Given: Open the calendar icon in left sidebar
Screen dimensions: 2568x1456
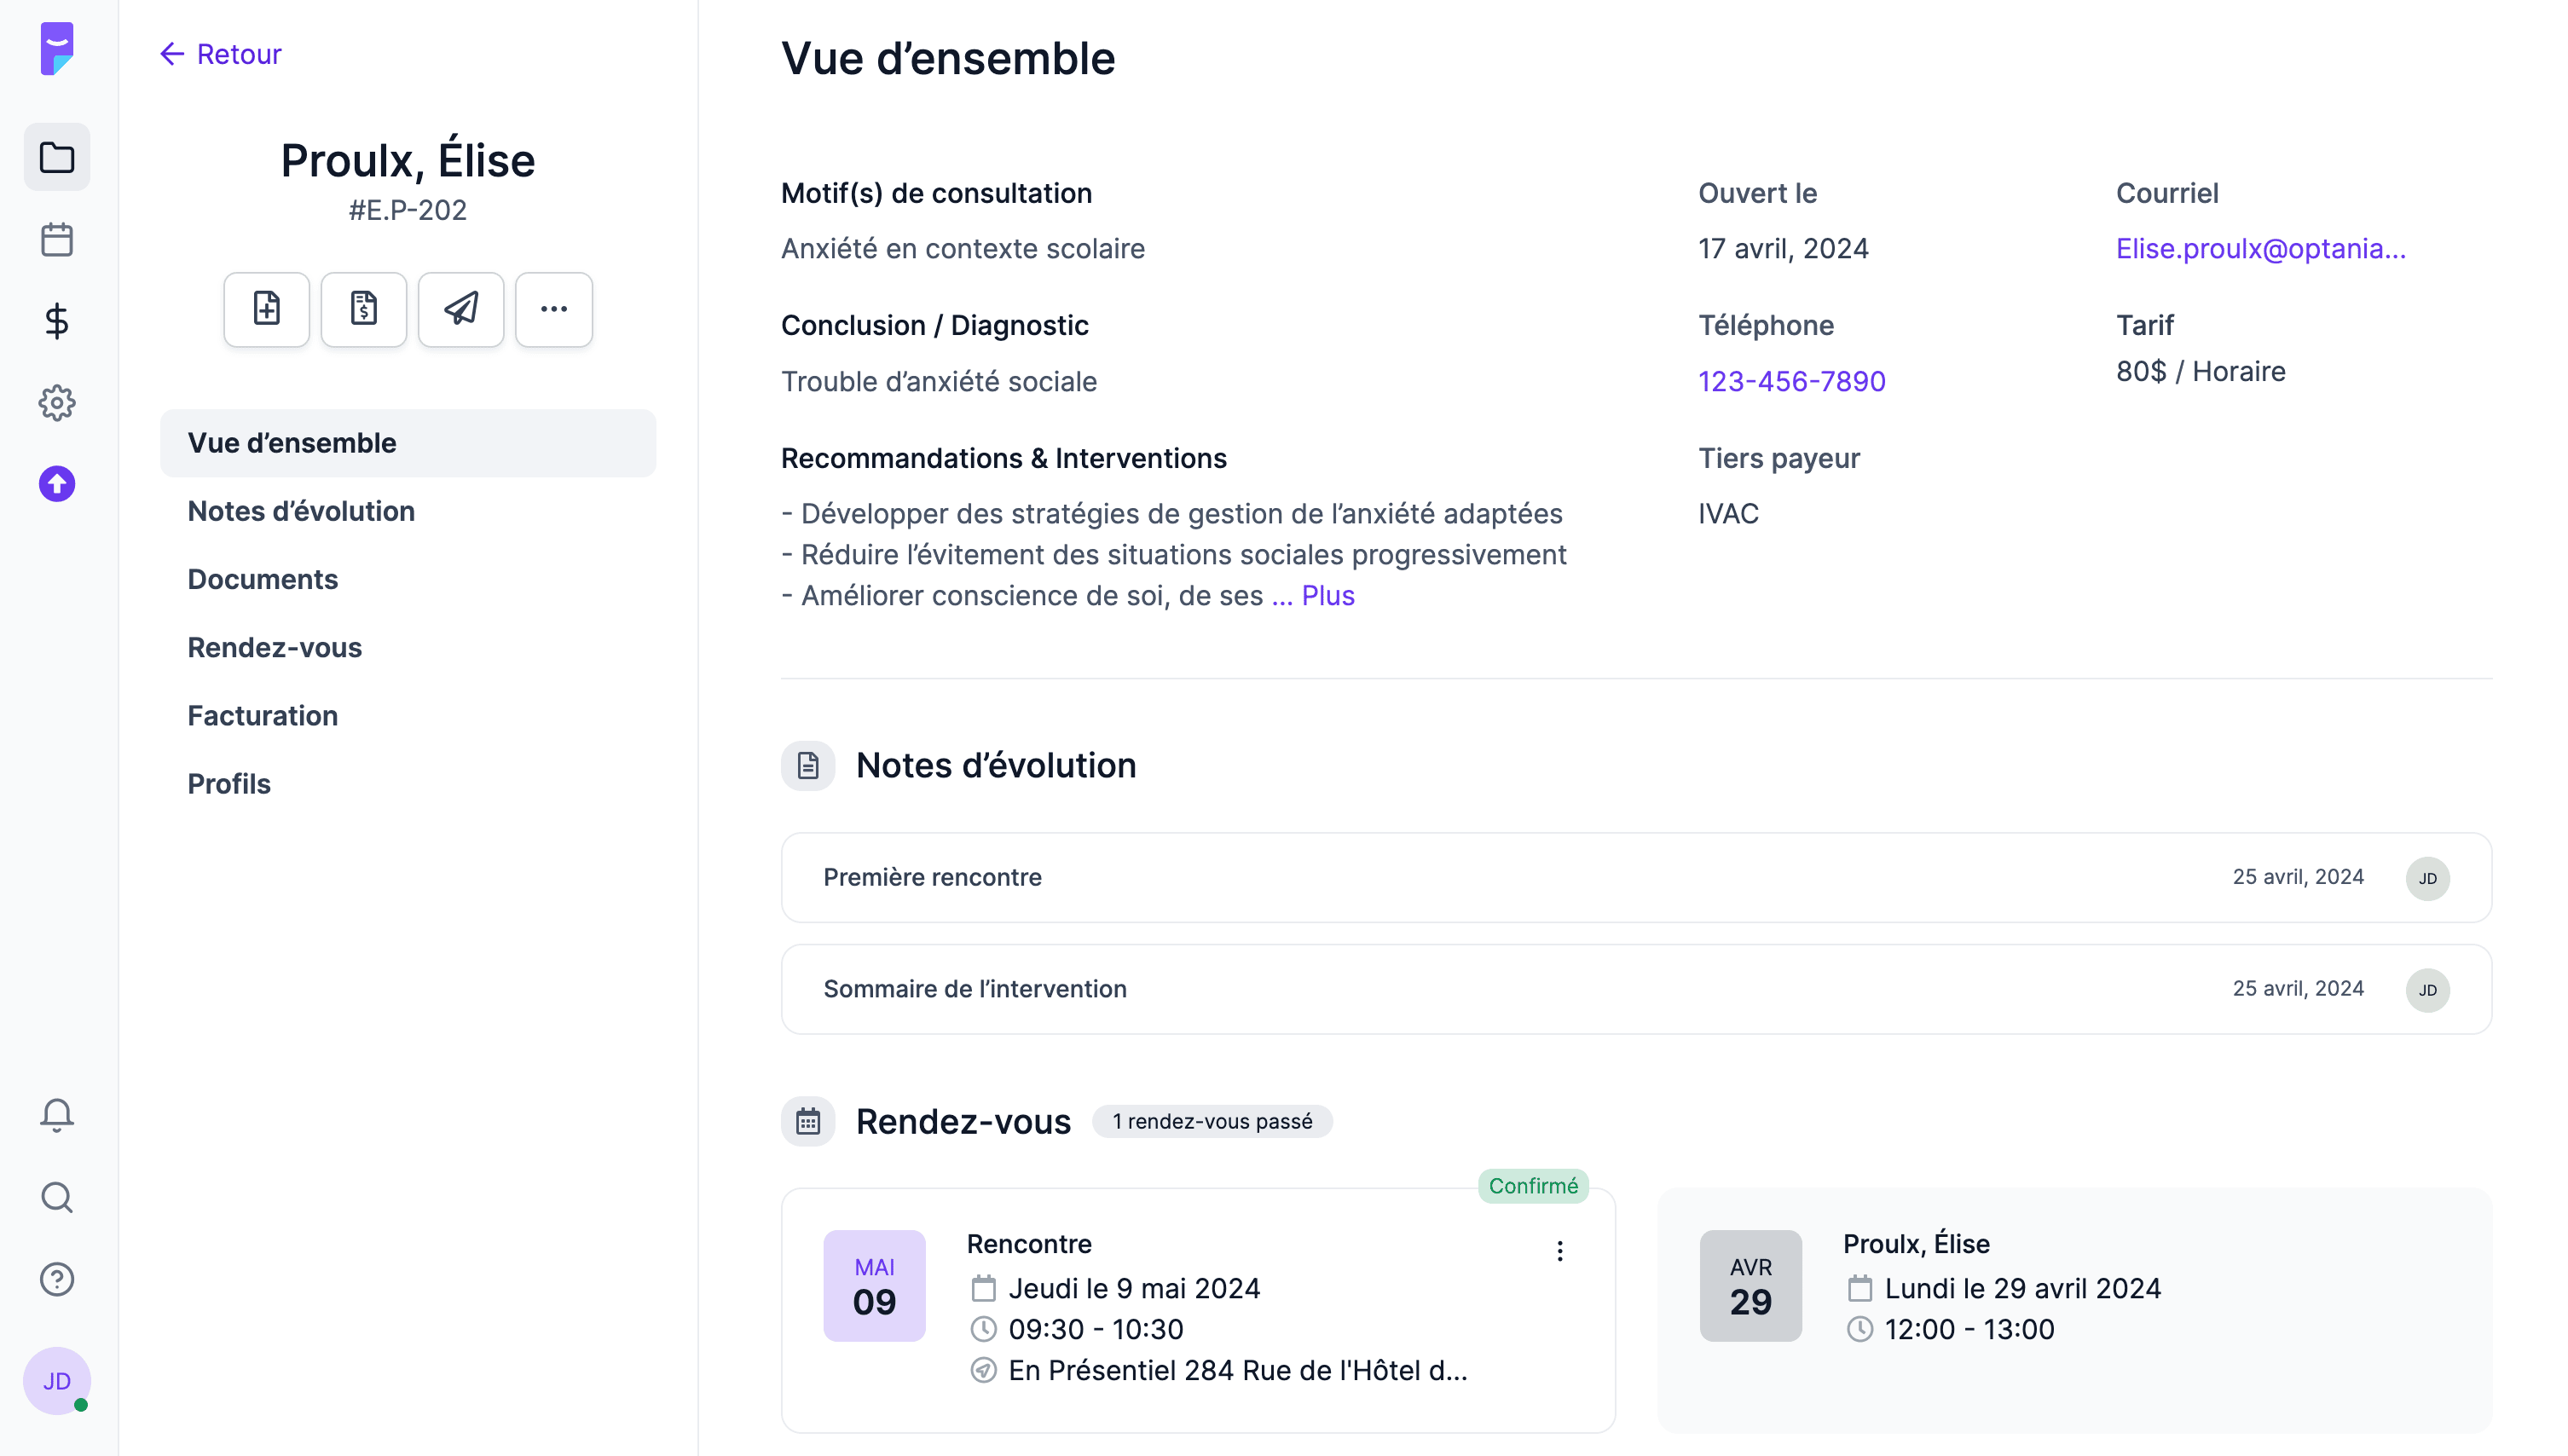Looking at the screenshot, I should pyautogui.click(x=57, y=240).
